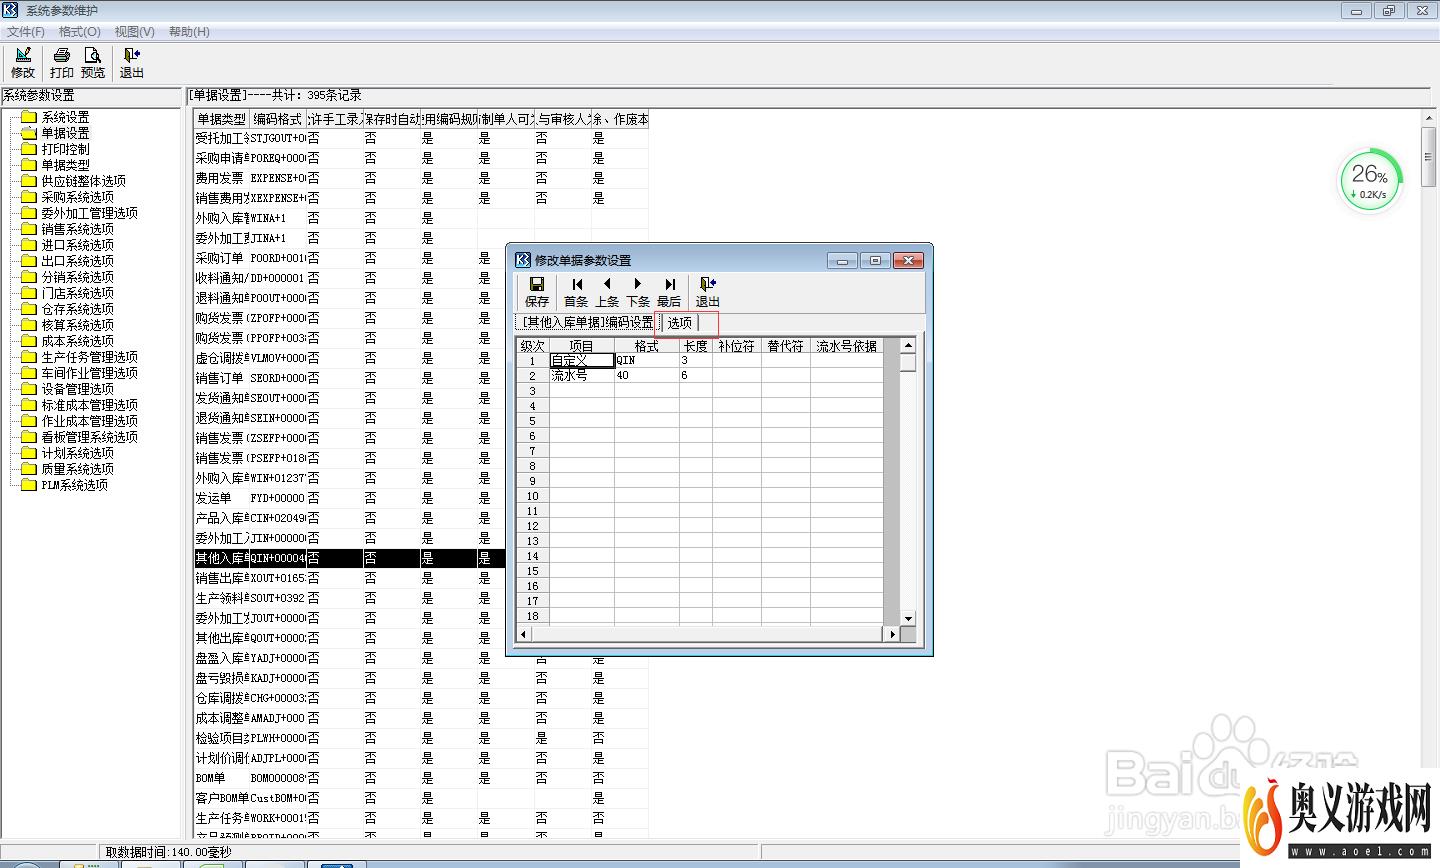Click the 保存 (Save) icon in dialog
Viewport: 1440px width, 868px height.
point(537,292)
